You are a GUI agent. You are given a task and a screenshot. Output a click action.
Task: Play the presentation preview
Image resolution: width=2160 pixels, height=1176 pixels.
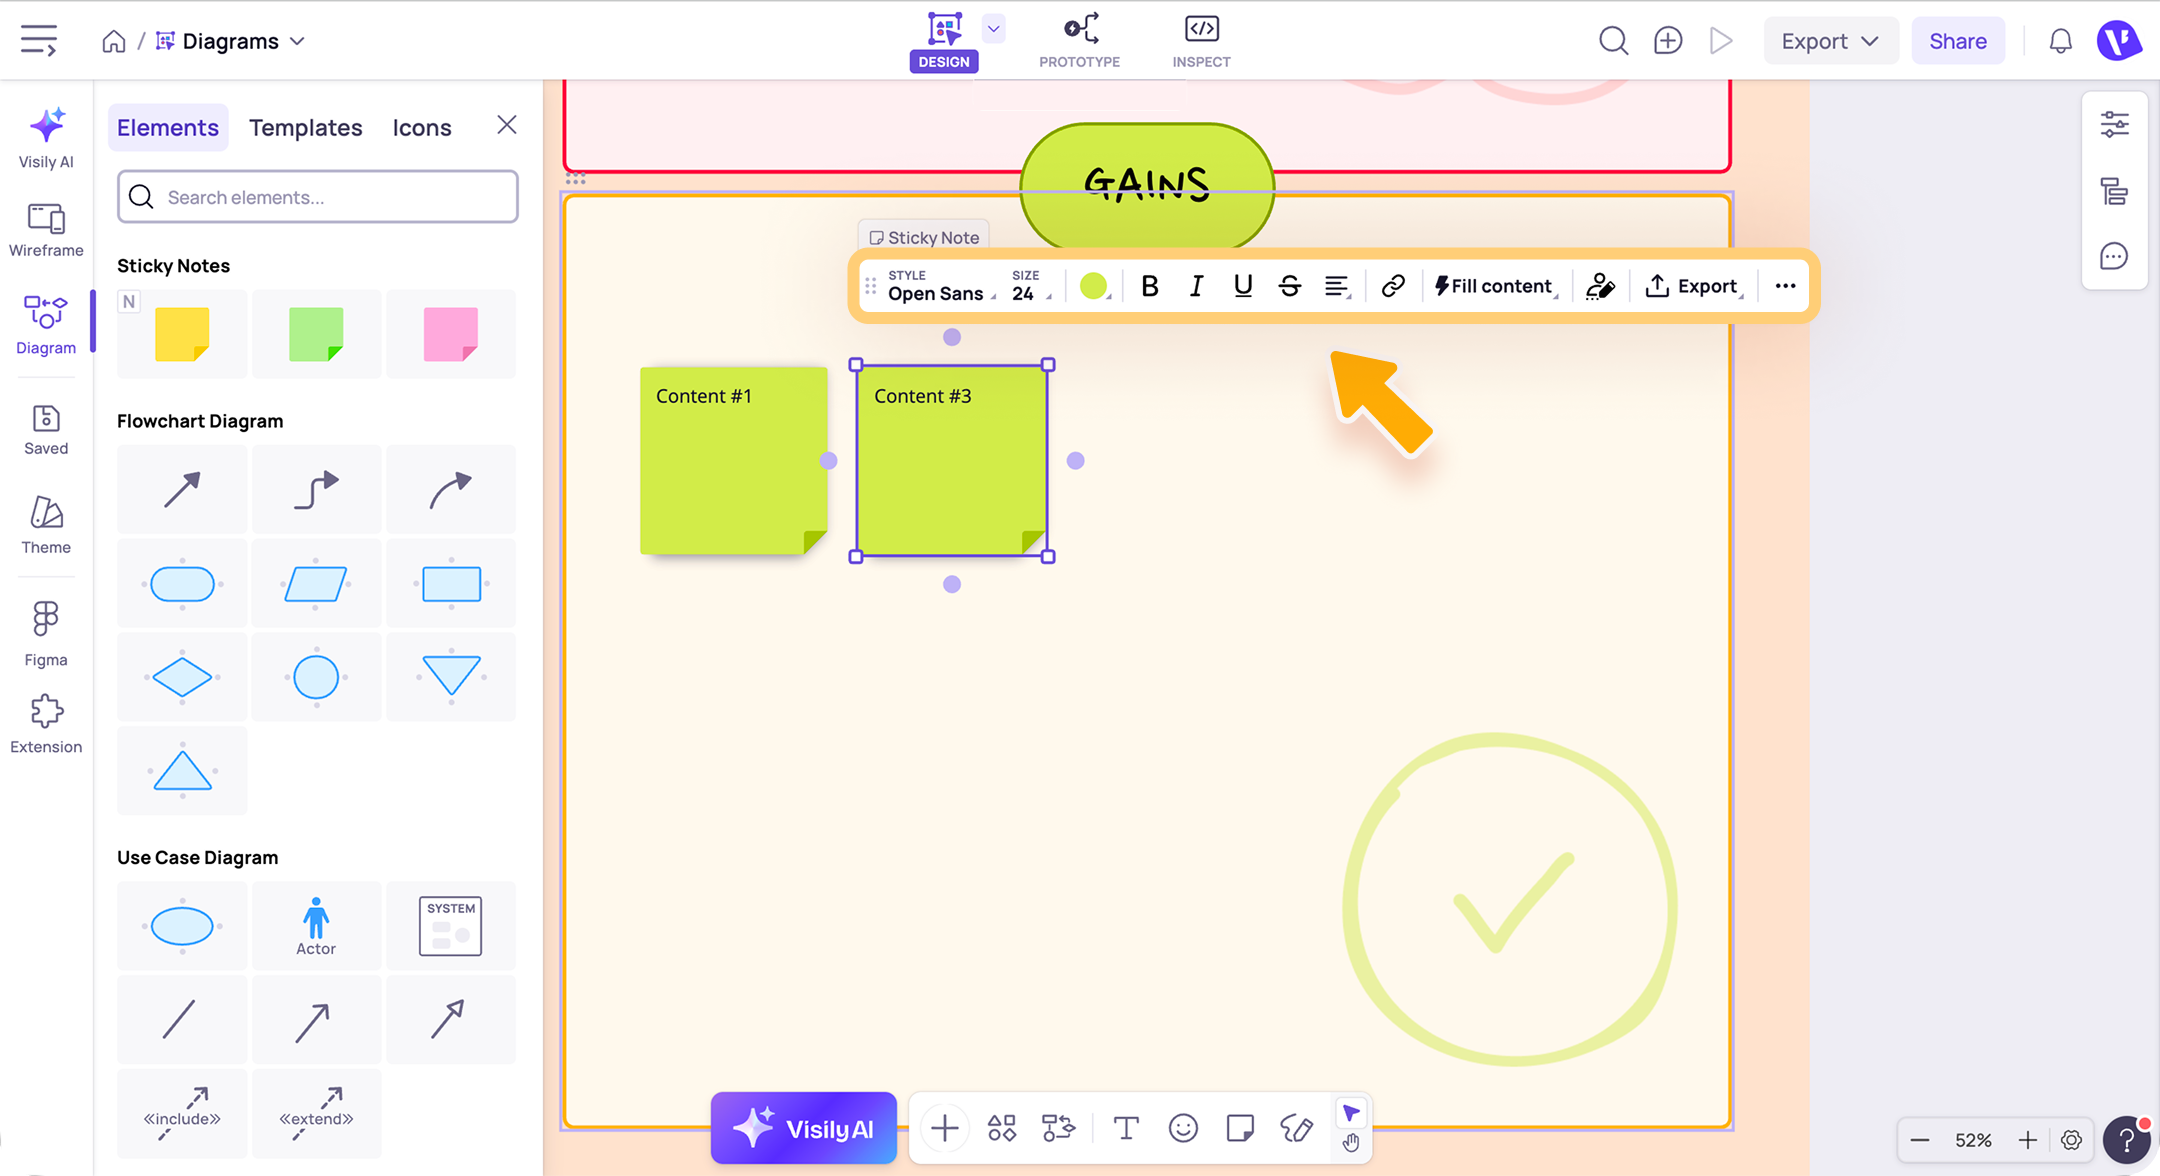1721,41
